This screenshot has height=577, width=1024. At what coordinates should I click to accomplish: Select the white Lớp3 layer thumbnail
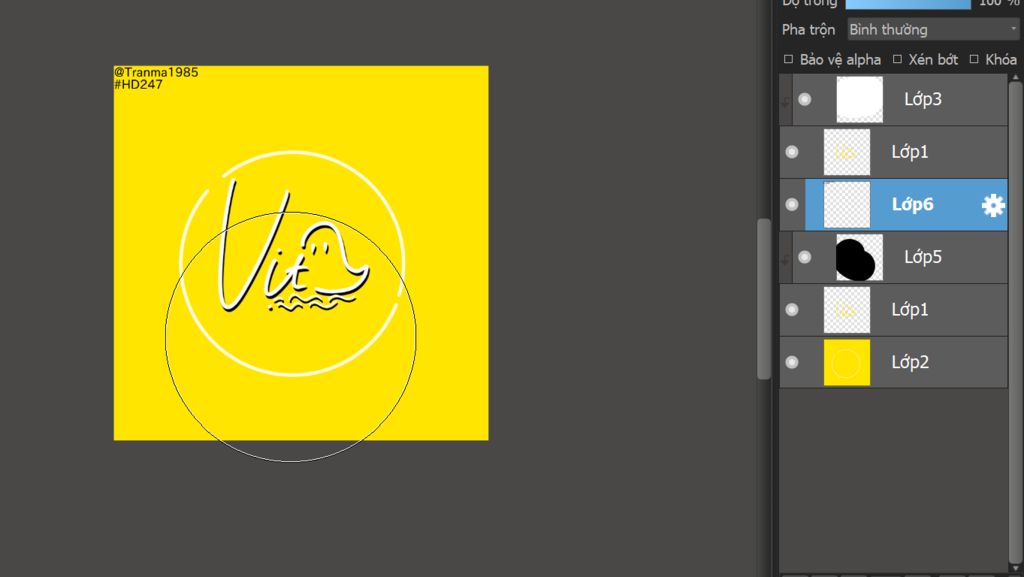[x=859, y=99]
